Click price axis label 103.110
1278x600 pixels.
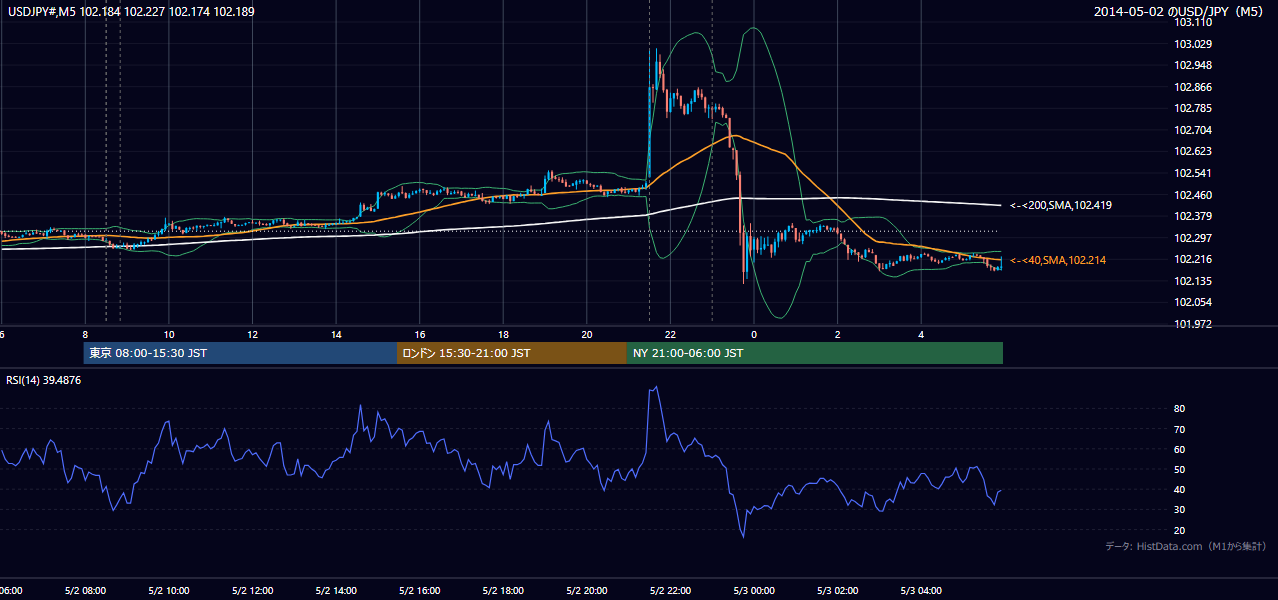[x=1192, y=23]
